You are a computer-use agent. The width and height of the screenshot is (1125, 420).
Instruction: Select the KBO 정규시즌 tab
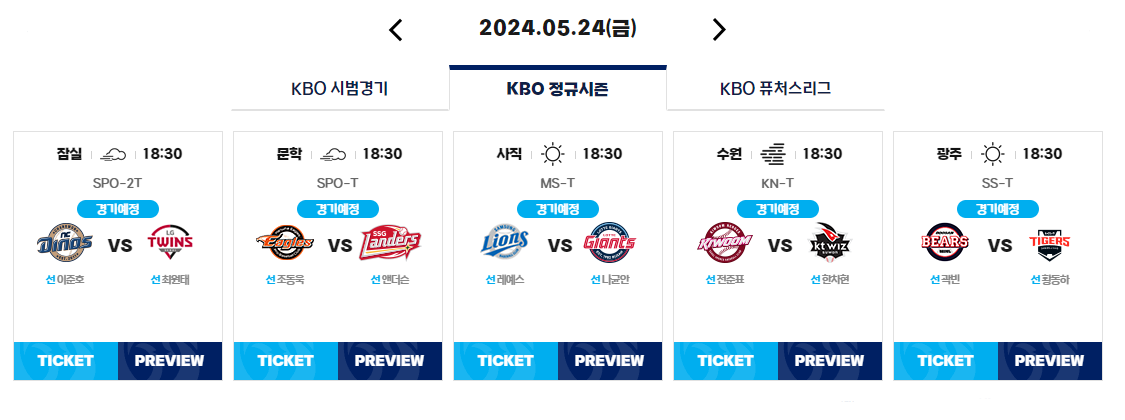(558, 88)
